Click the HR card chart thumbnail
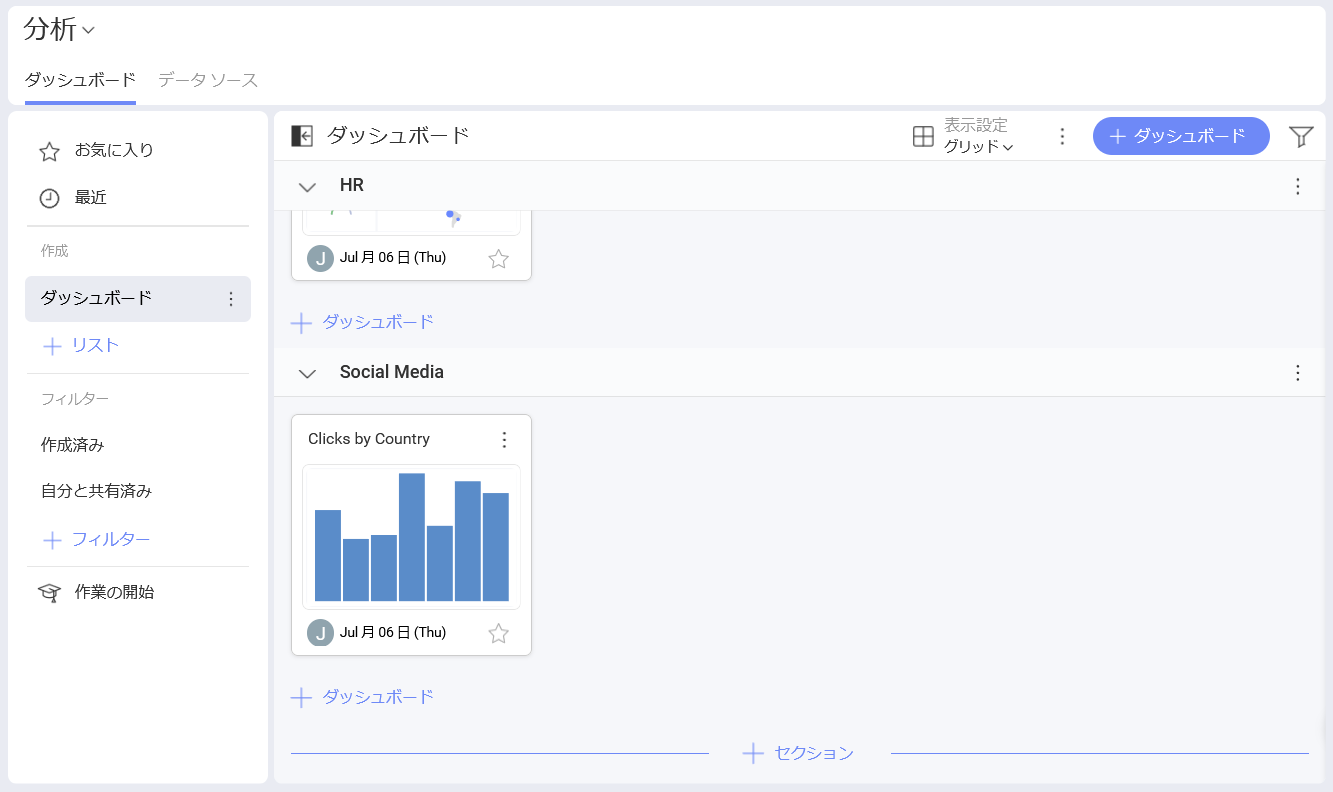The image size is (1333, 792). tap(411, 223)
